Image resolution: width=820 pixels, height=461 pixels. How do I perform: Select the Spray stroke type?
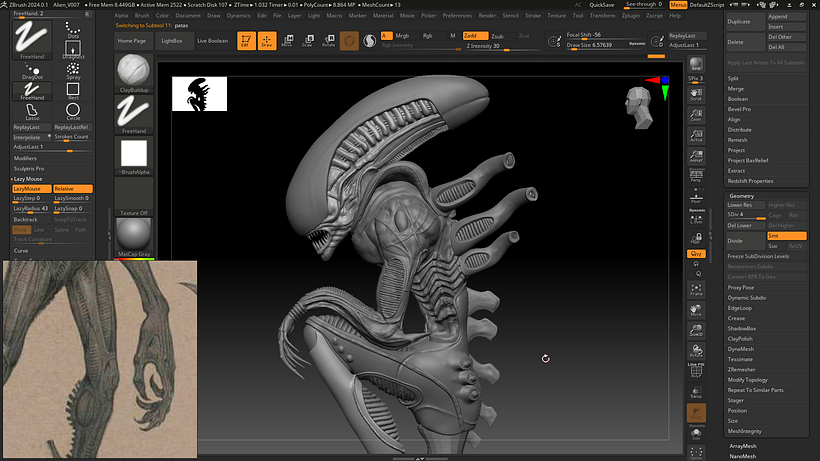point(73,71)
